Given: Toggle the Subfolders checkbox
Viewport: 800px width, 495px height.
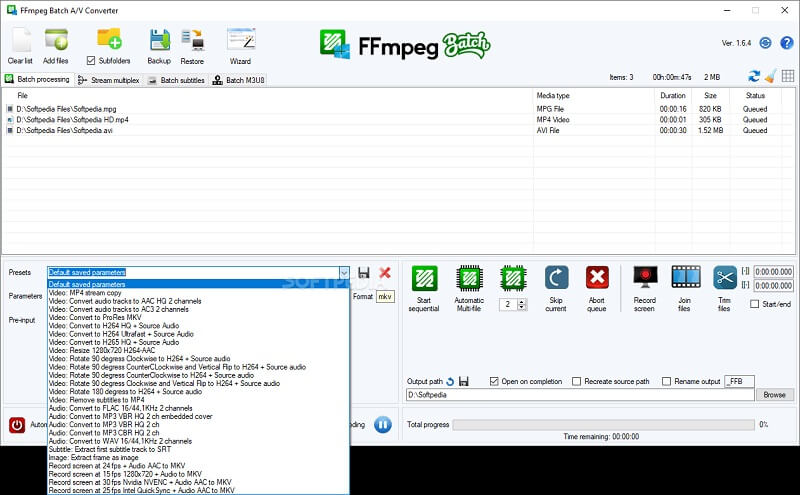Looking at the screenshot, I should [91, 61].
